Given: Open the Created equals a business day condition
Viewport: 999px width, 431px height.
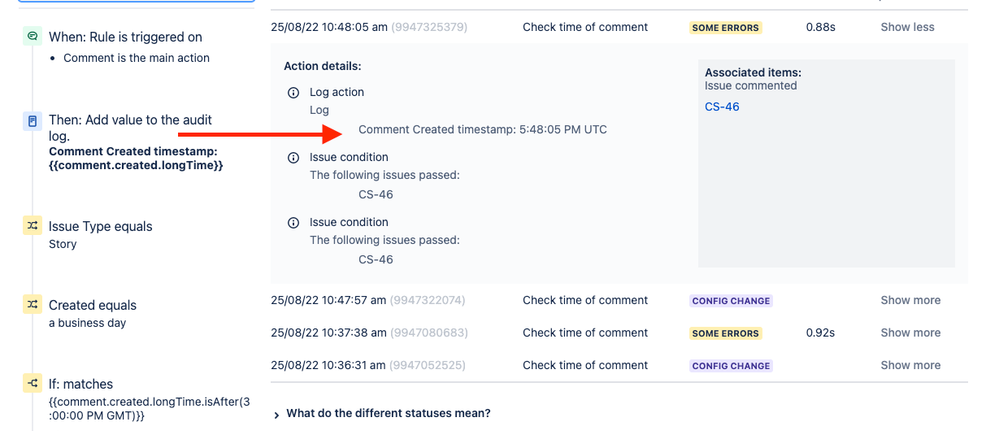Looking at the screenshot, I should coord(92,314).
